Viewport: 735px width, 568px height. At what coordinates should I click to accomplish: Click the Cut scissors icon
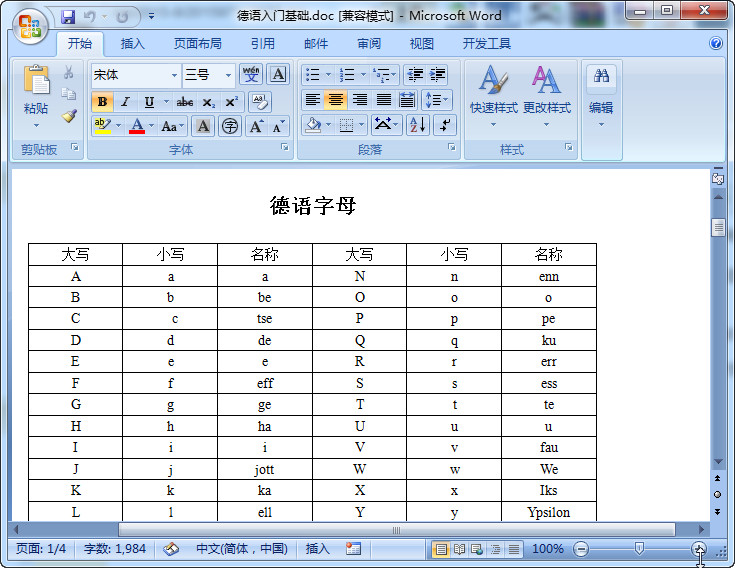point(68,72)
